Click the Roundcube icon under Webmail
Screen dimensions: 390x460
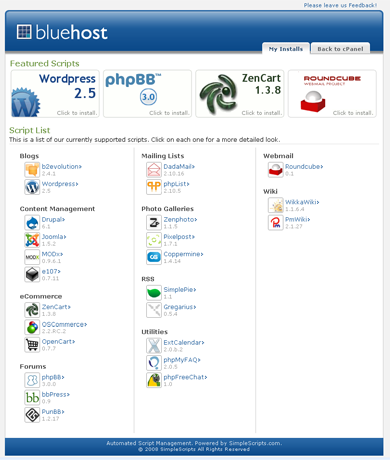click(276, 170)
